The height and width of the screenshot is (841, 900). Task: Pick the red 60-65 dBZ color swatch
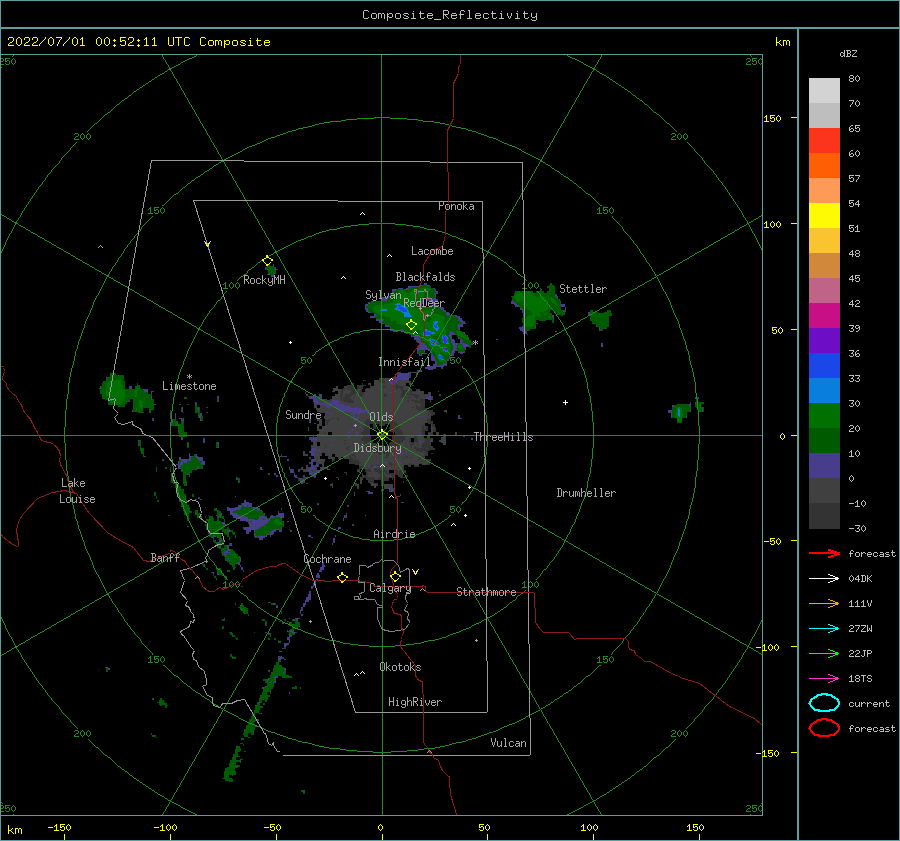(824, 140)
